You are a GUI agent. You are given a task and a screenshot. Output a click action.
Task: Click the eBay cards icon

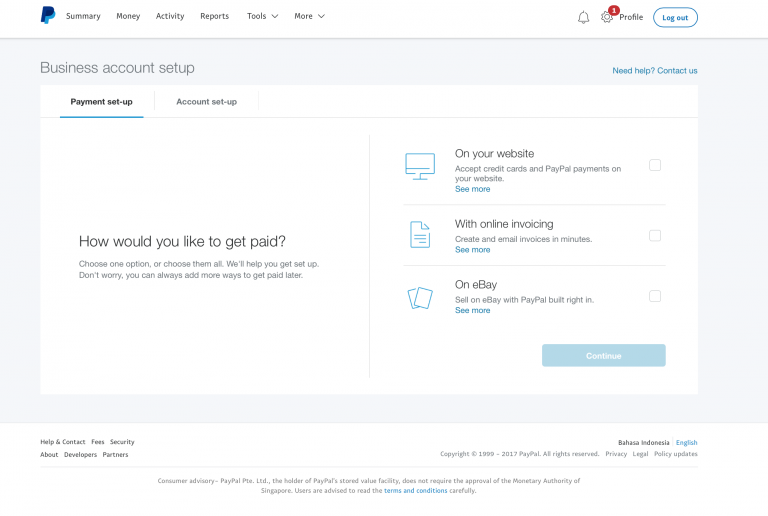420,298
